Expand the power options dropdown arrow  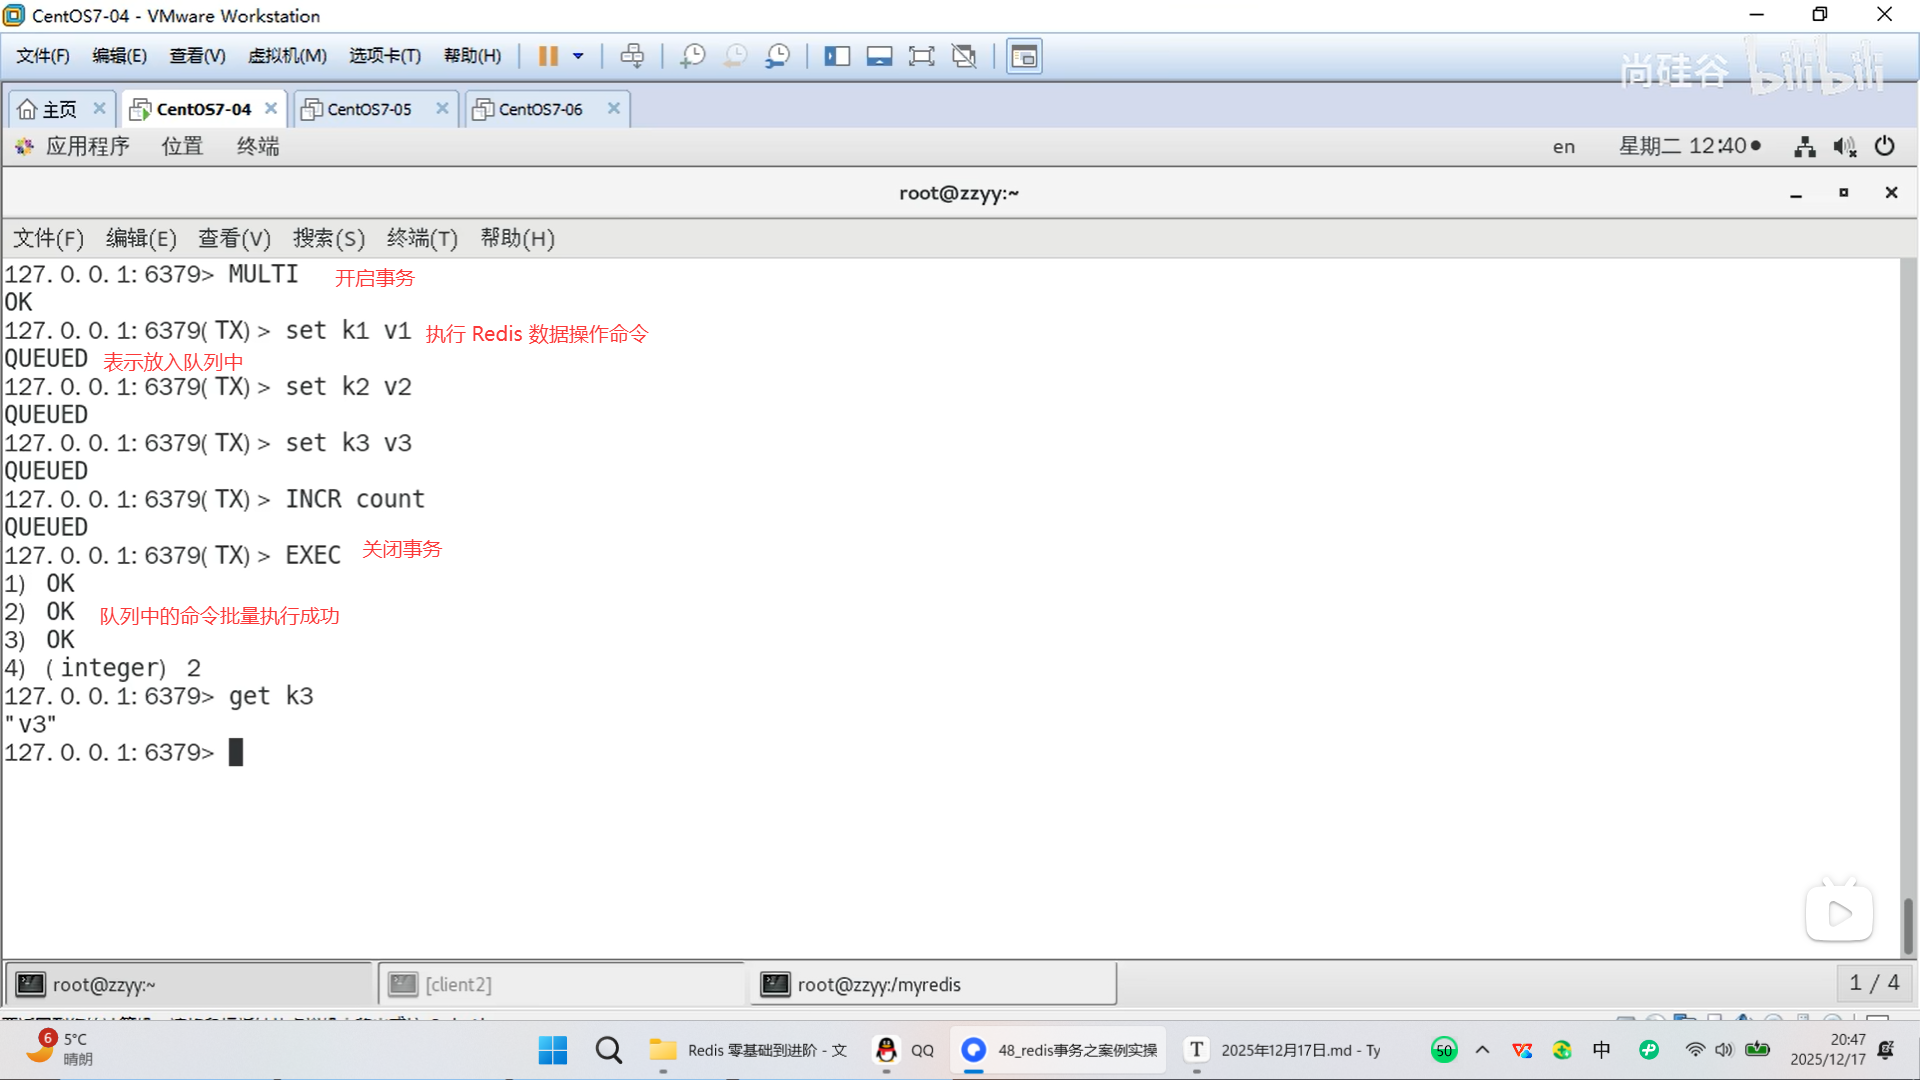(x=578, y=56)
